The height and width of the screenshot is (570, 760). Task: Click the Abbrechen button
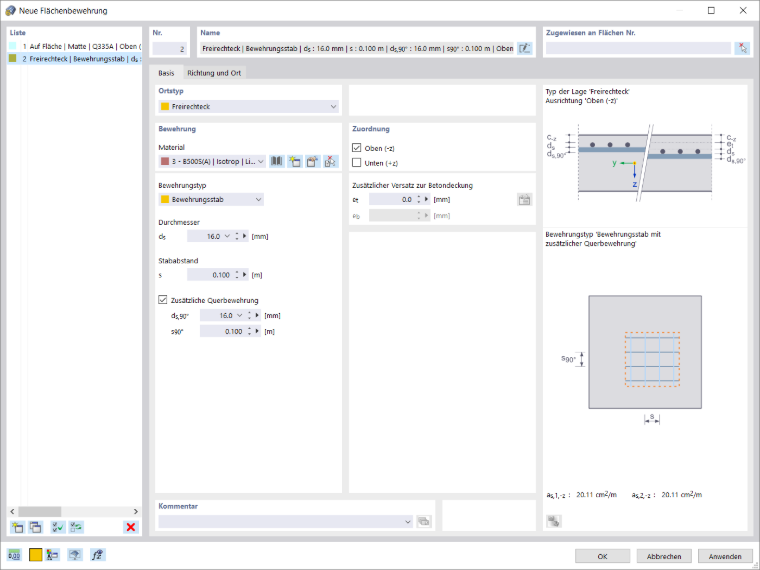664,556
